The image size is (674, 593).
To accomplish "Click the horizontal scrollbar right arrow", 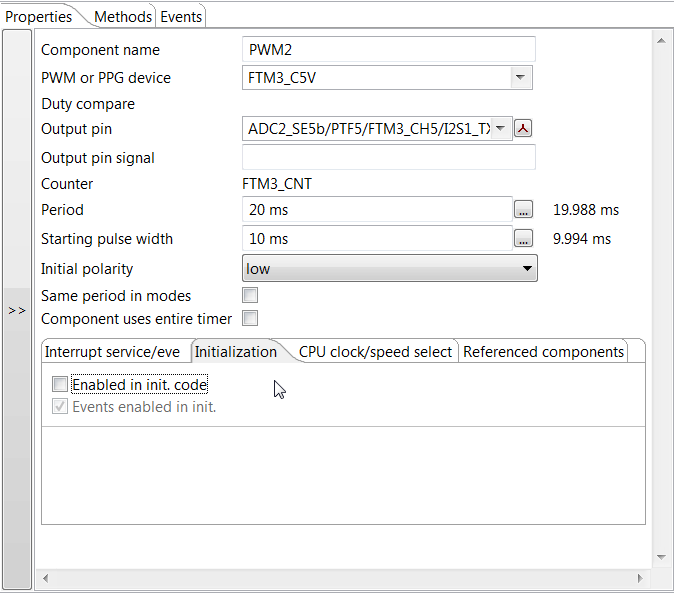I will (x=641, y=578).
